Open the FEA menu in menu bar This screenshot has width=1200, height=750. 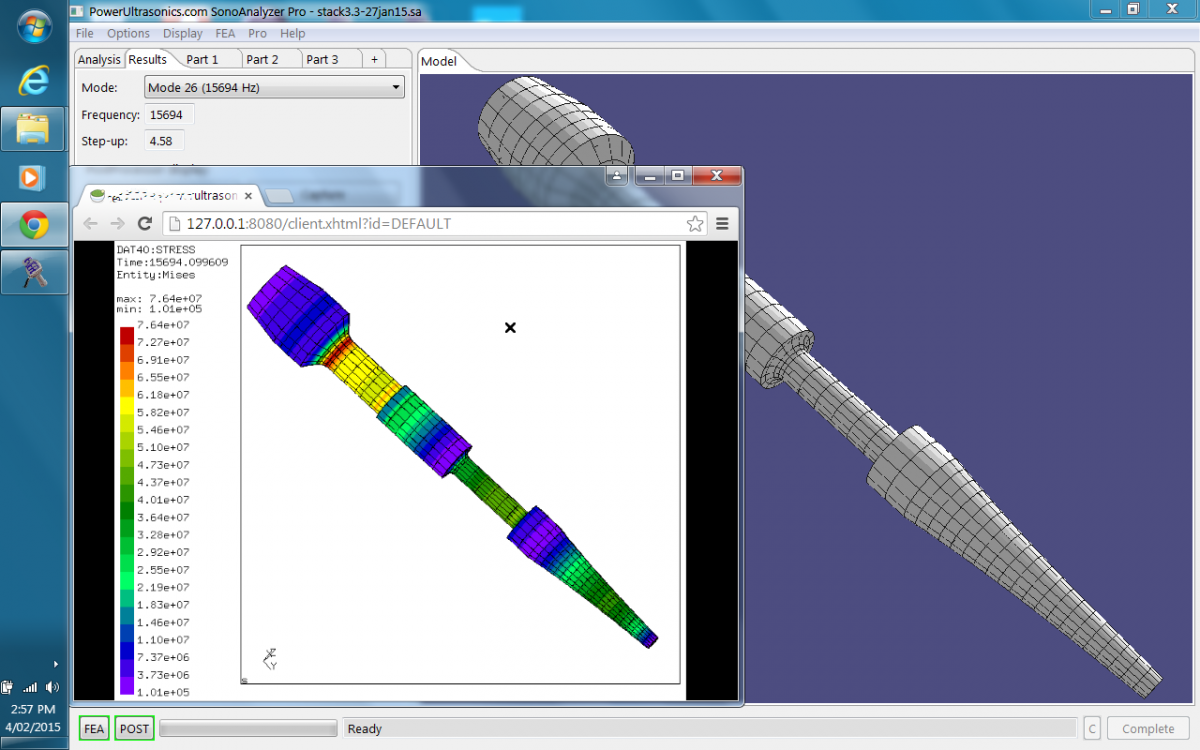pyautogui.click(x=225, y=33)
